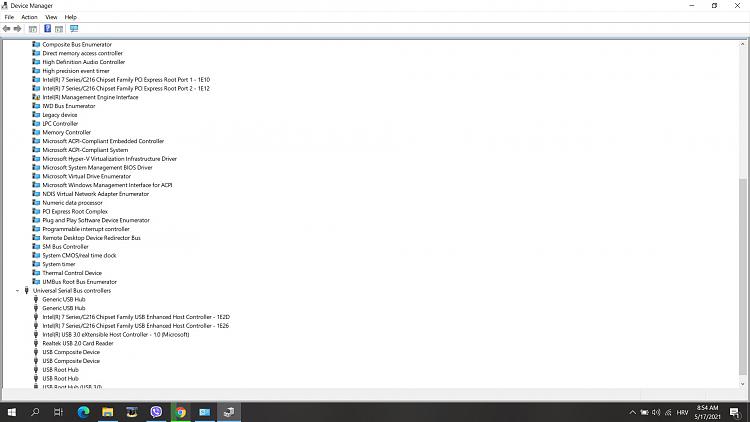Click the Forward arrow toolbar icon

[x=18, y=29]
